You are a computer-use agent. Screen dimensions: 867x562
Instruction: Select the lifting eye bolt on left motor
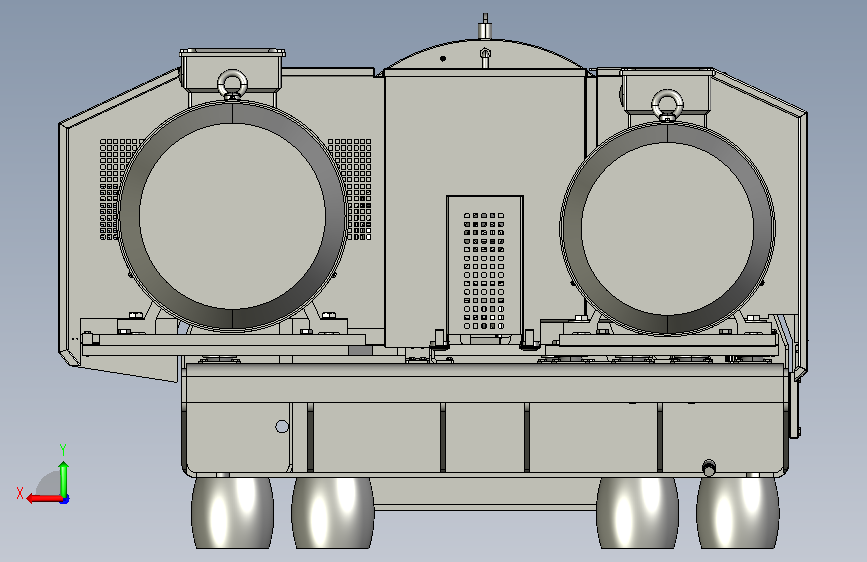coord(232,85)
